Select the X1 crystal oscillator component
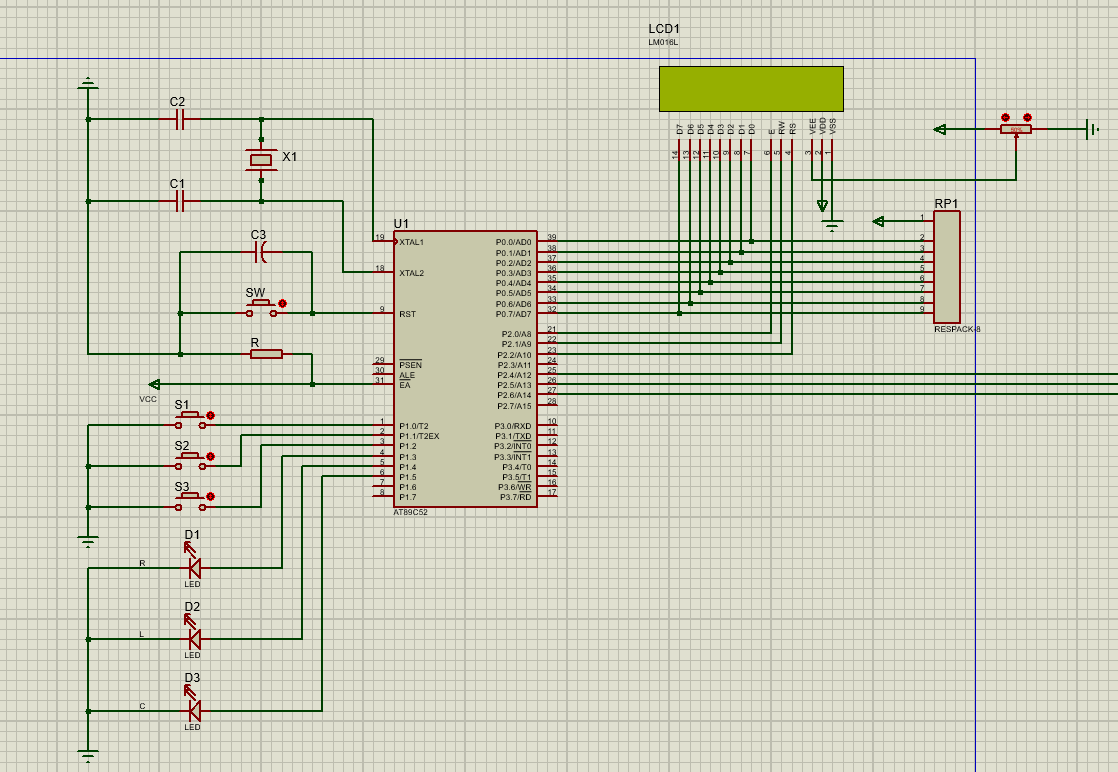Screen dimensions: 1118x772 (x=261, y=159)
